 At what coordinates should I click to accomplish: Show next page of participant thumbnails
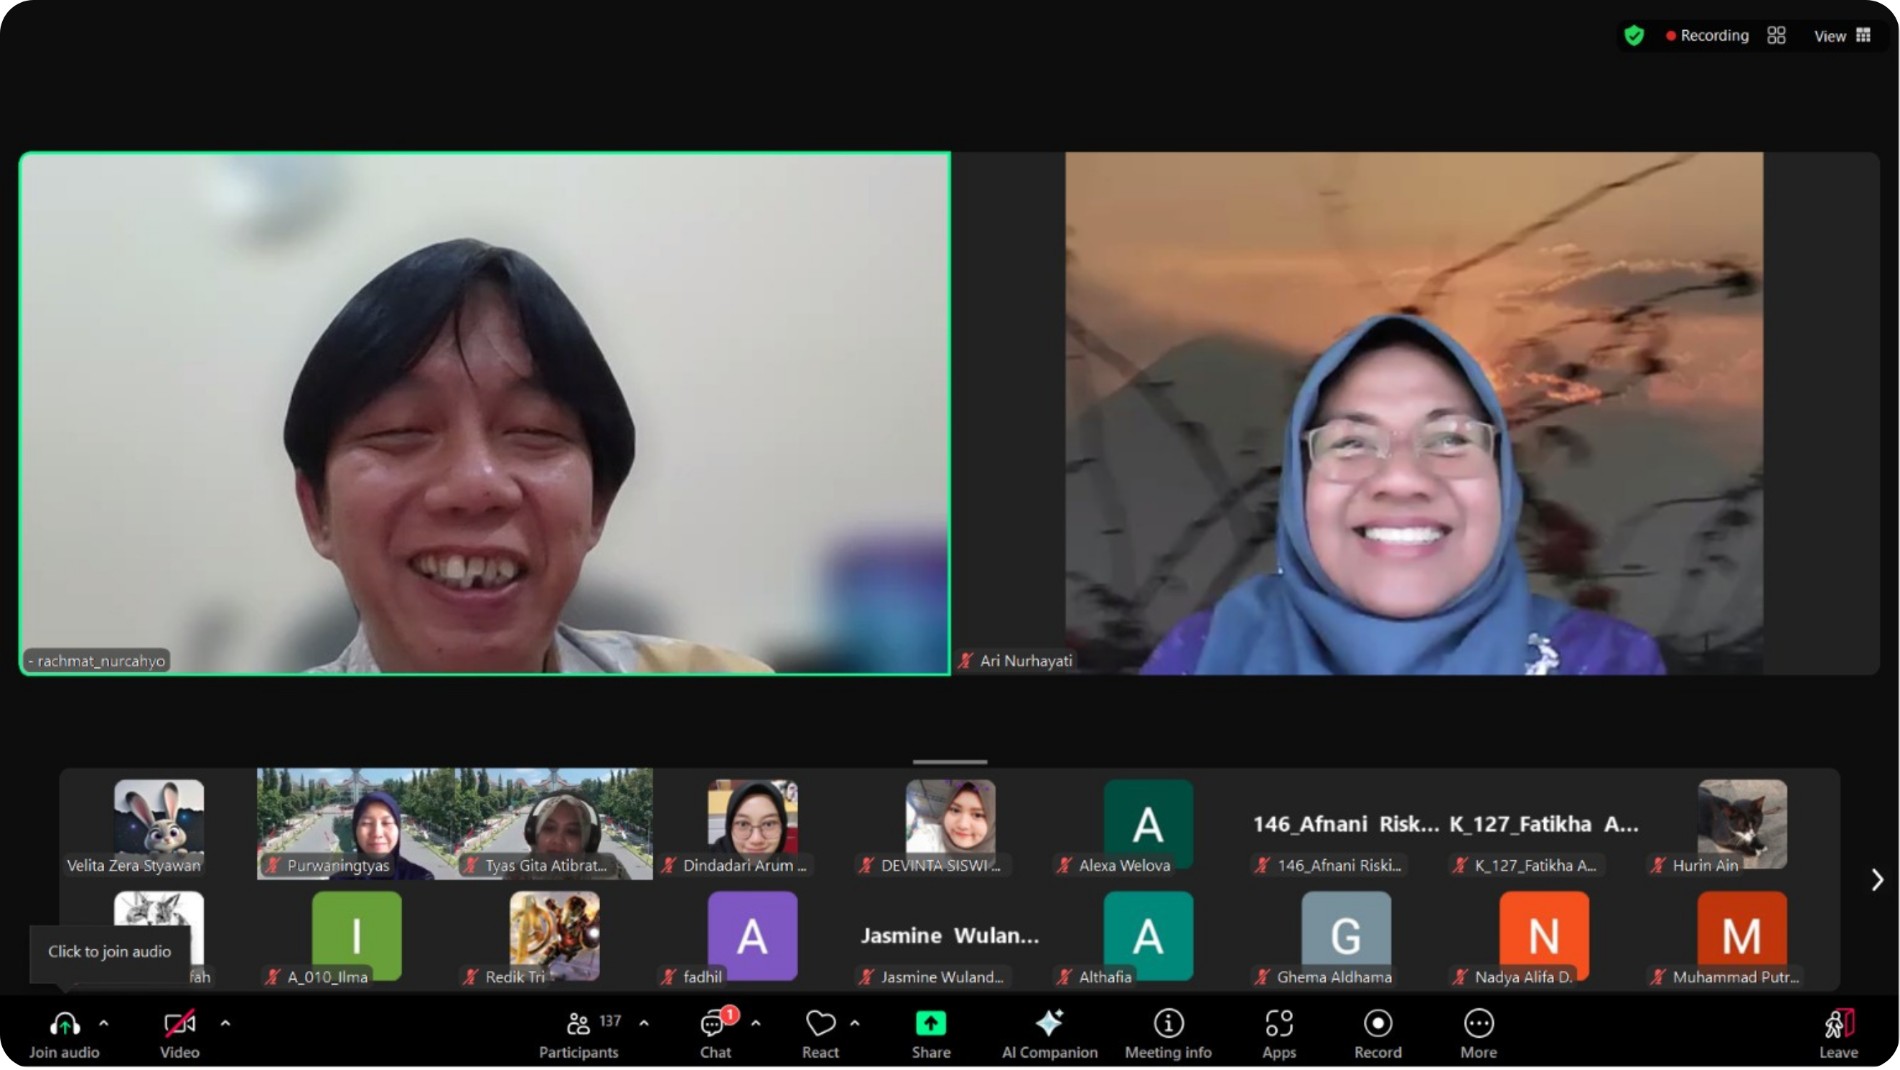(x=1877, y=879)
